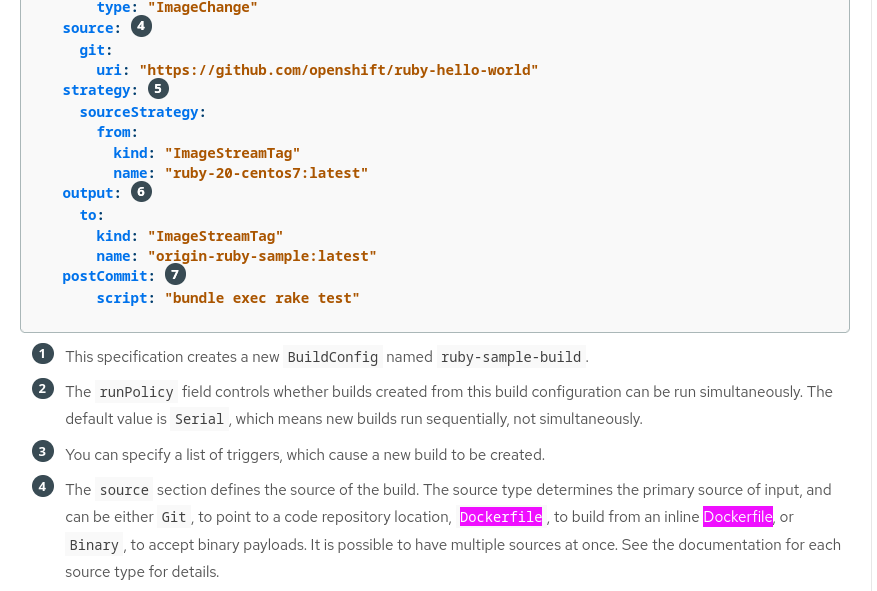Select callout marker 3 about triggers
The width and height of the screenshot is (877, 591).
pyautogui.click(x=42, y=451)
